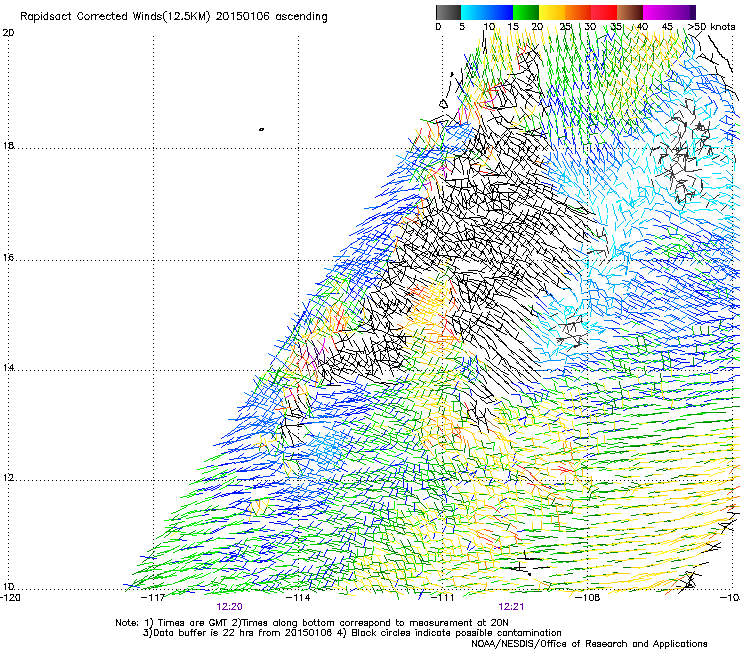Click the legend tick label '45'

tap(667, 27)
